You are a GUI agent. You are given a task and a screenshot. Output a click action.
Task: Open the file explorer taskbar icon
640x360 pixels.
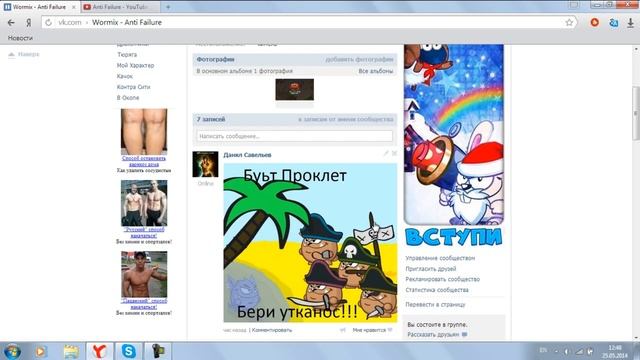(71, 351)
